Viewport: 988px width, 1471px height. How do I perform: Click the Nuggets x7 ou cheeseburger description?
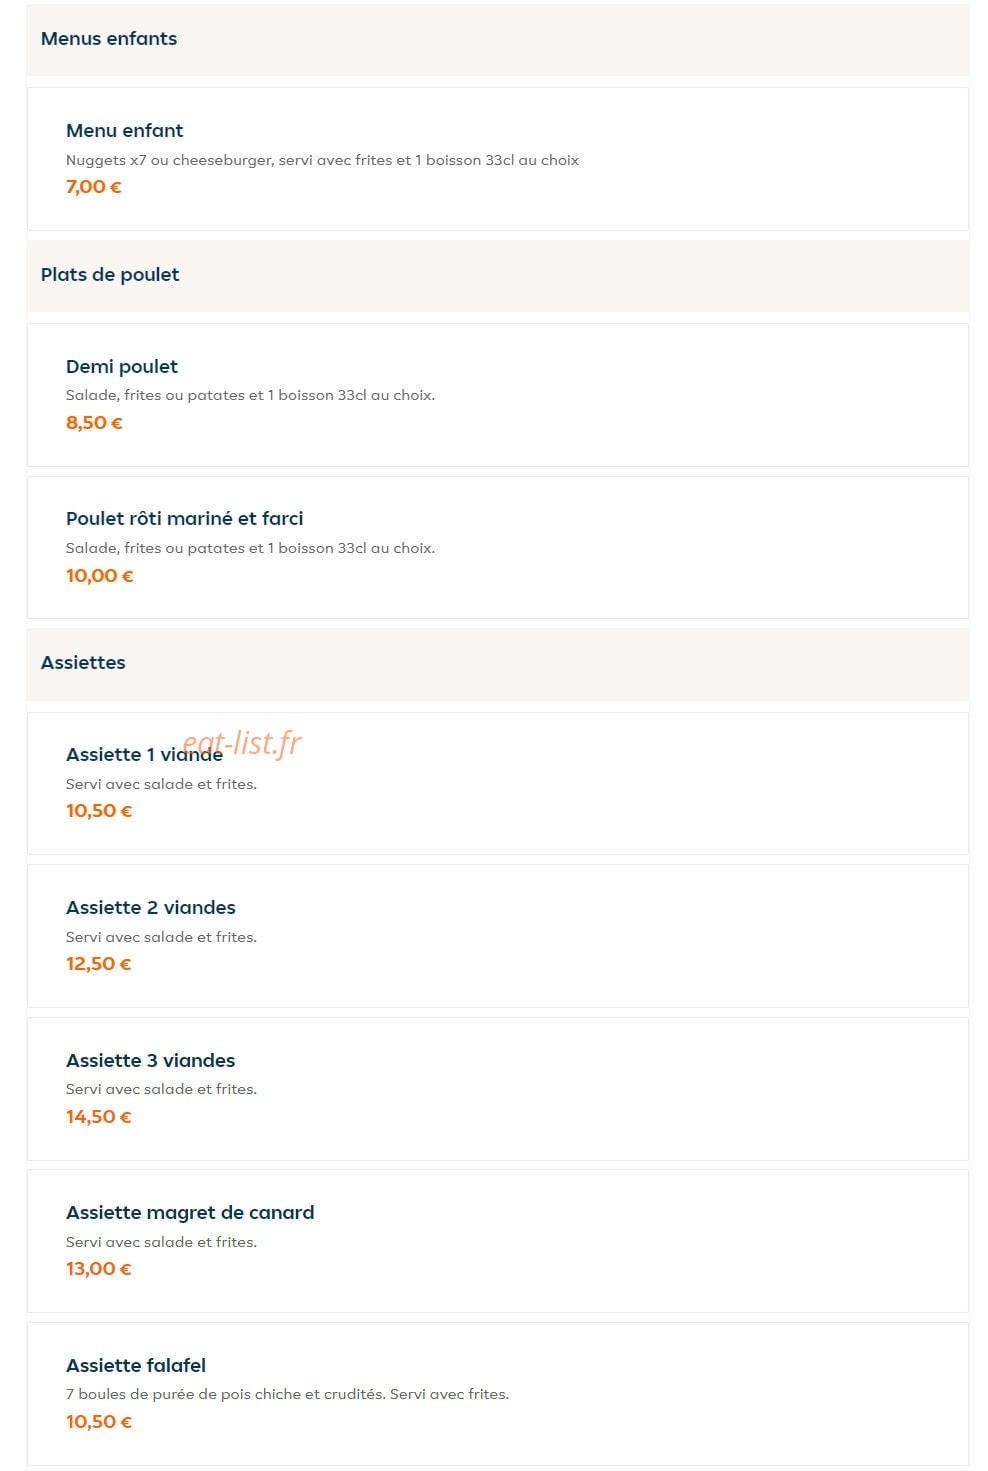point(322,160)
